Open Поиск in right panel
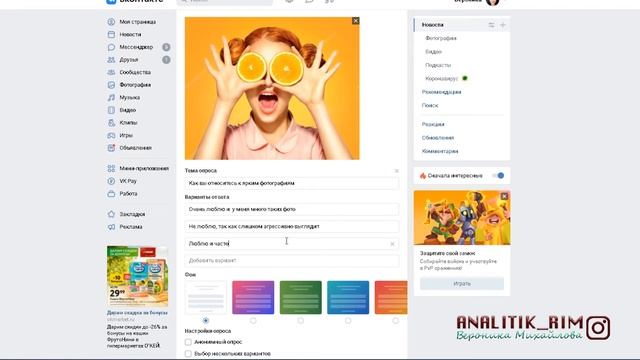Image resolution: width=640 pixels, height=360 pixels. [430, 105]
